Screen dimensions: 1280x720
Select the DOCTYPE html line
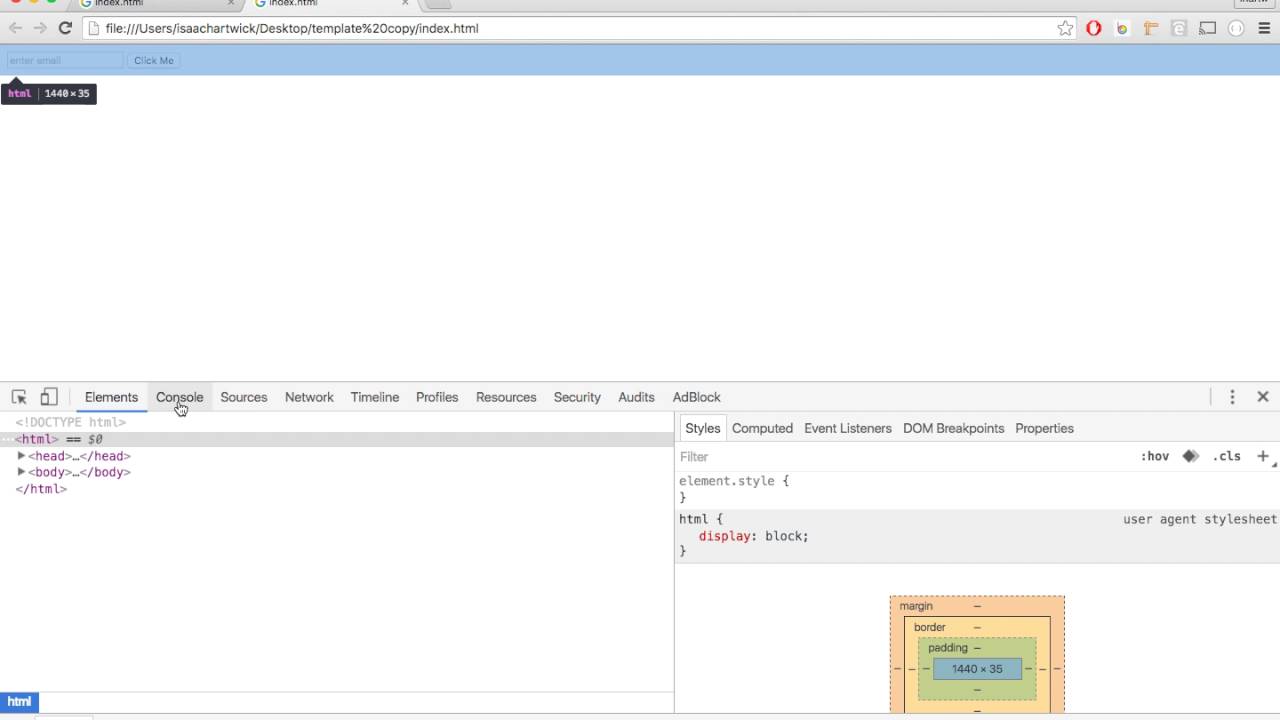pos(71,422)
